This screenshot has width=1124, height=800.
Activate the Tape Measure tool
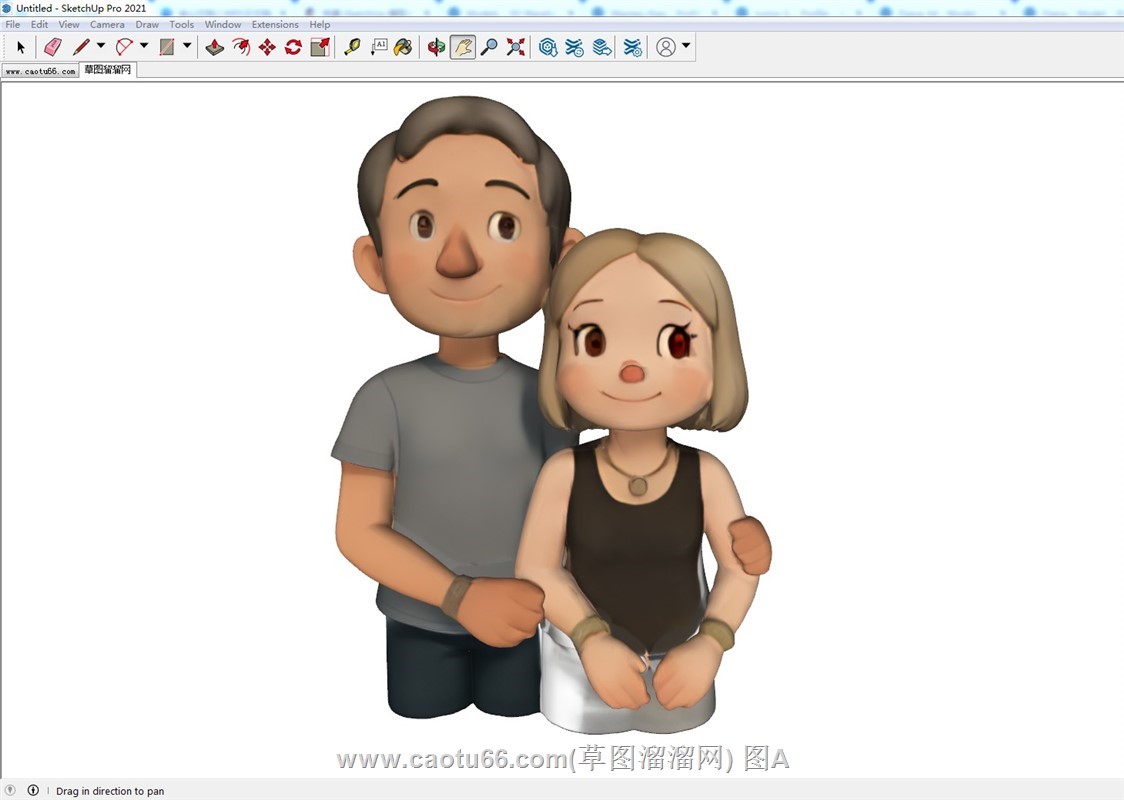(352, 47)
